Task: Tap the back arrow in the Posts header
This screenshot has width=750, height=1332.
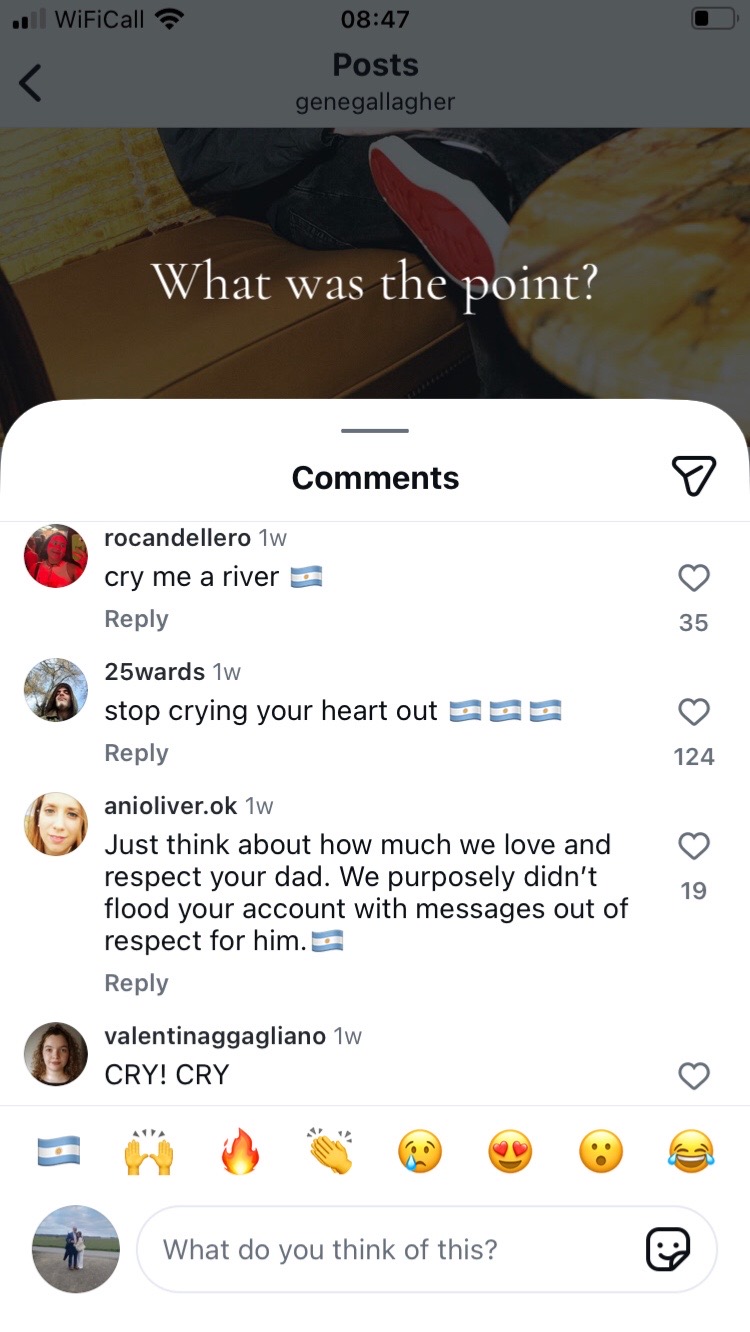Action: click(31, 83)
